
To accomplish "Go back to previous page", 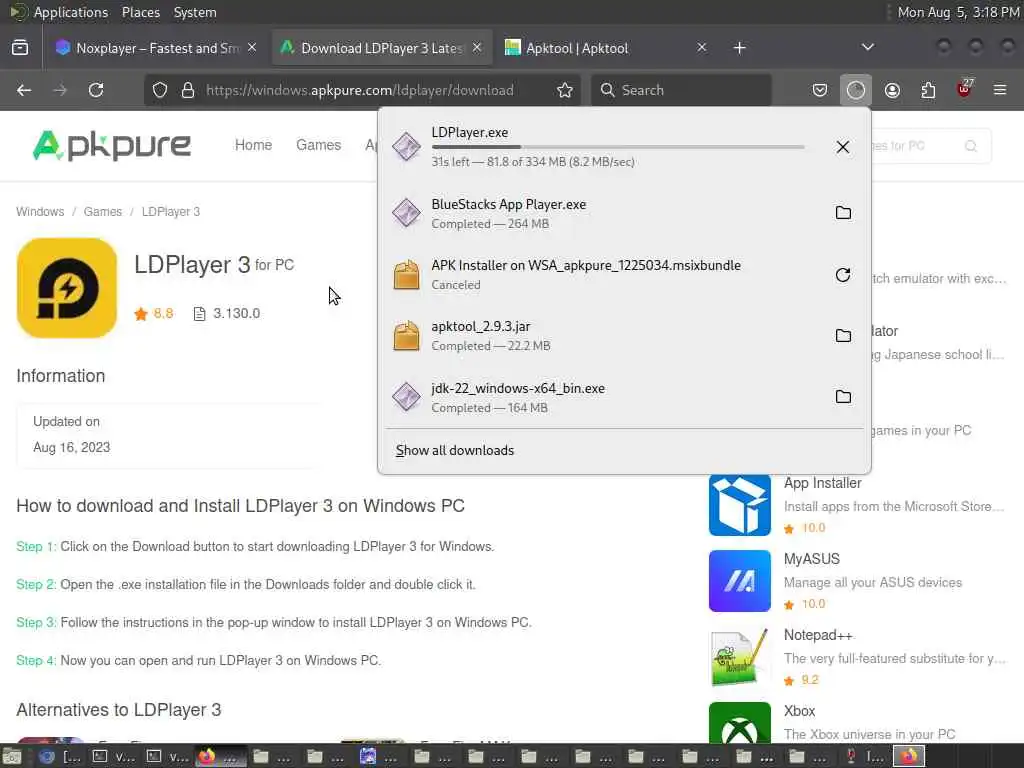I will click(x=24, y=90).
